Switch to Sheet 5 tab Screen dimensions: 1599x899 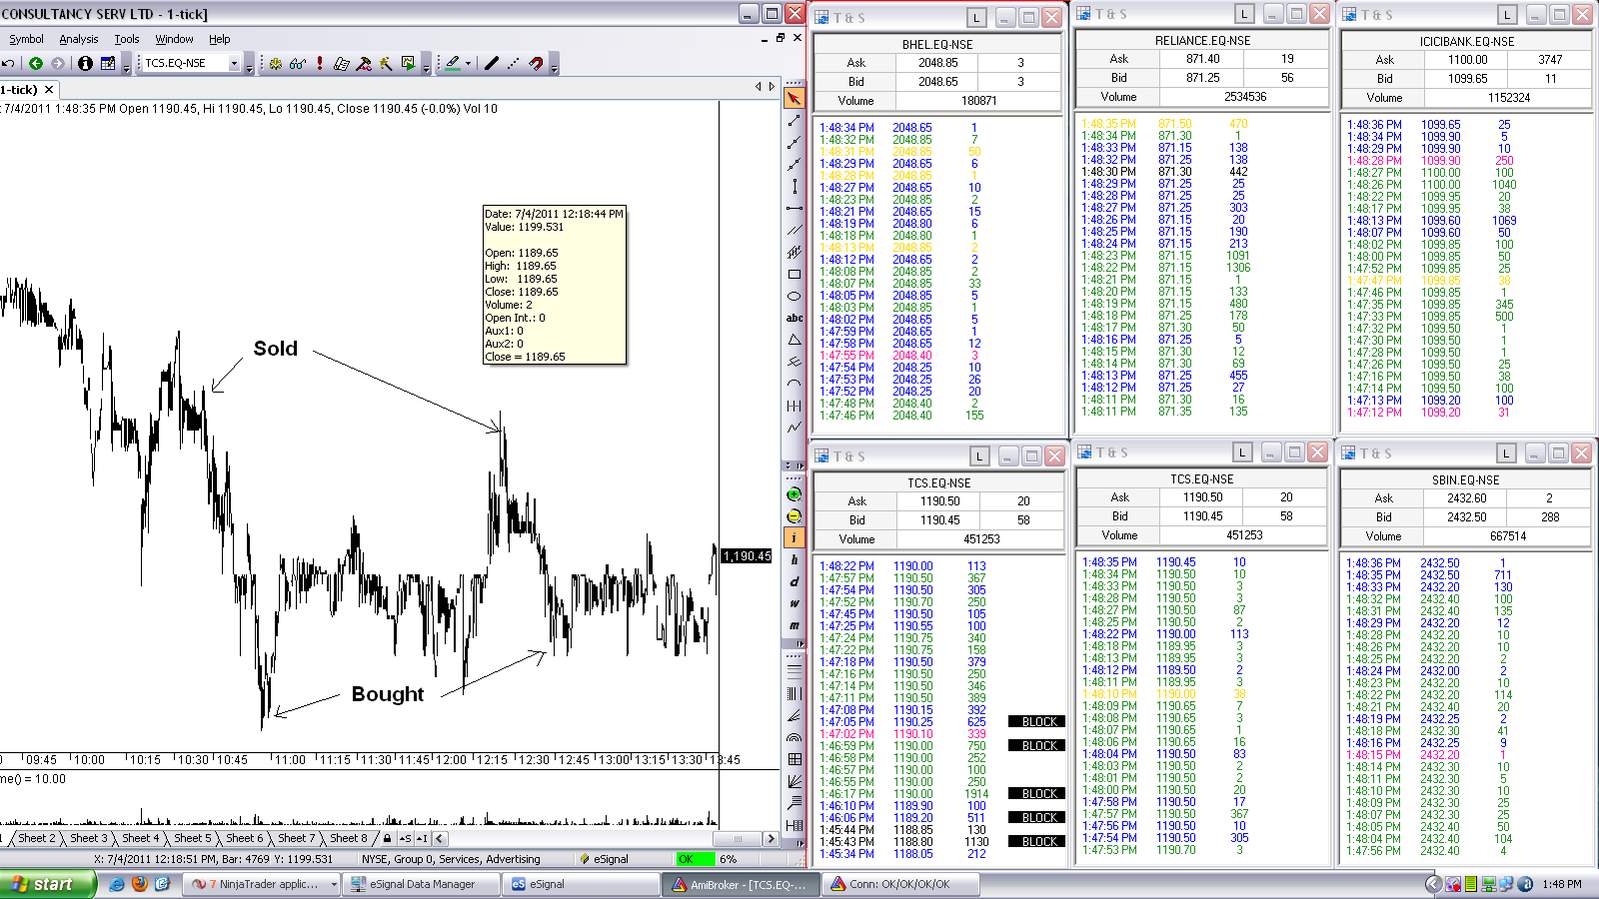[192, 839]
